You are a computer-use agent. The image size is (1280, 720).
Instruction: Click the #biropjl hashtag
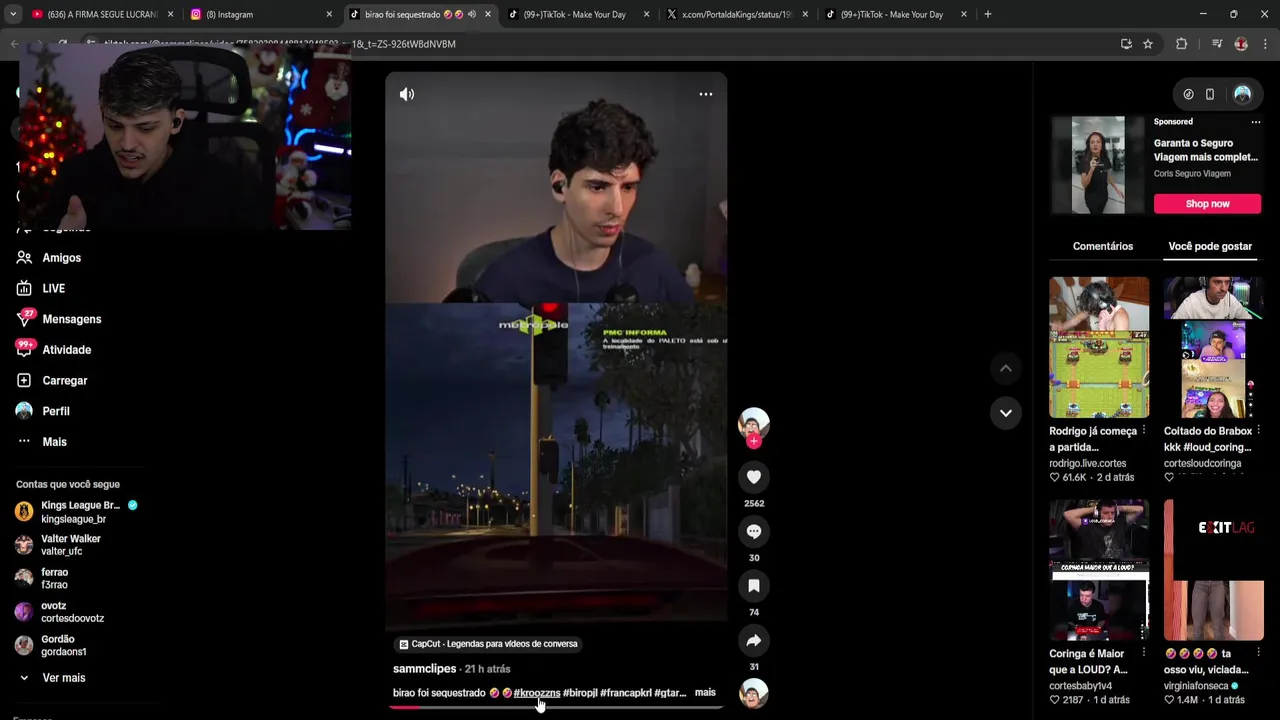[x=580, y=692]
